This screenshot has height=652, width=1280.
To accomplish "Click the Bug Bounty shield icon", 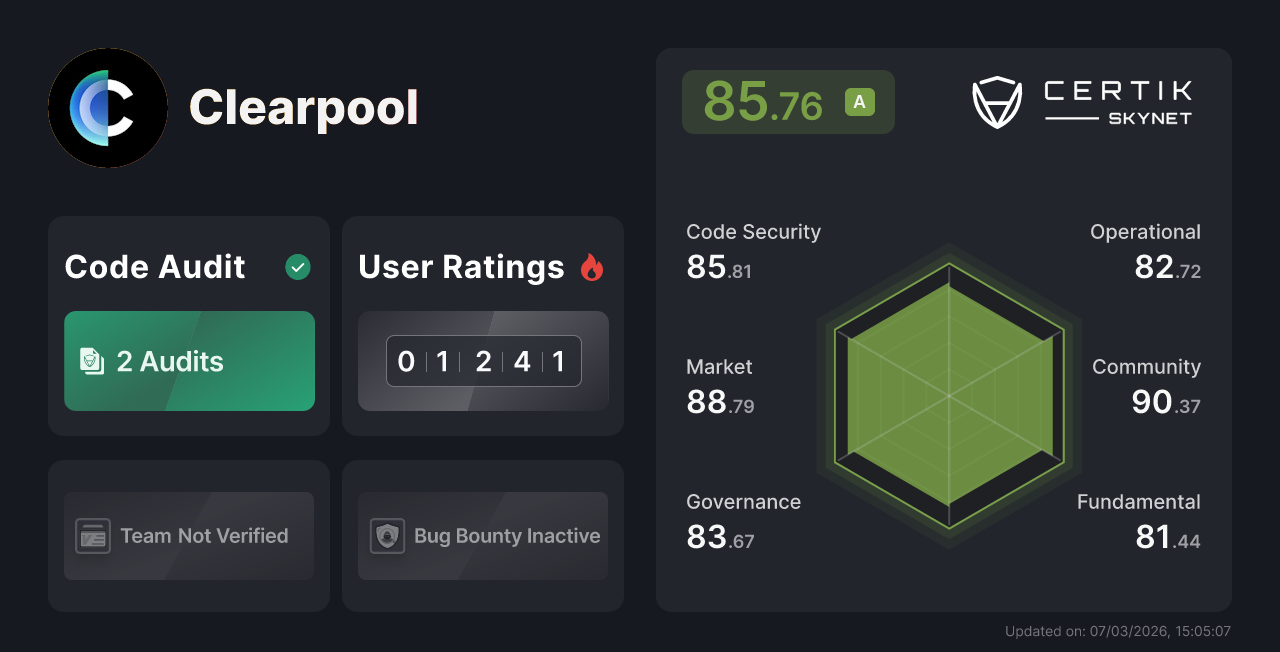I will [x=387, y=536].
